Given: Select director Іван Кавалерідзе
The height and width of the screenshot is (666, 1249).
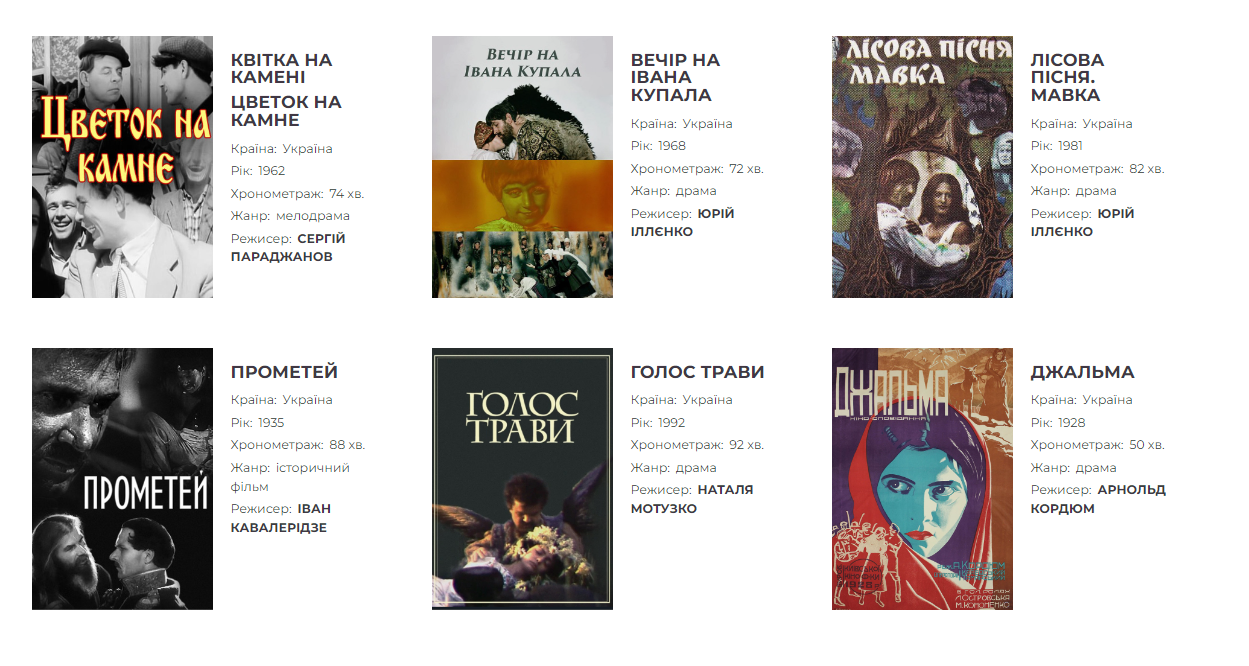Looking at the screenshot, I should click(281, 518).
